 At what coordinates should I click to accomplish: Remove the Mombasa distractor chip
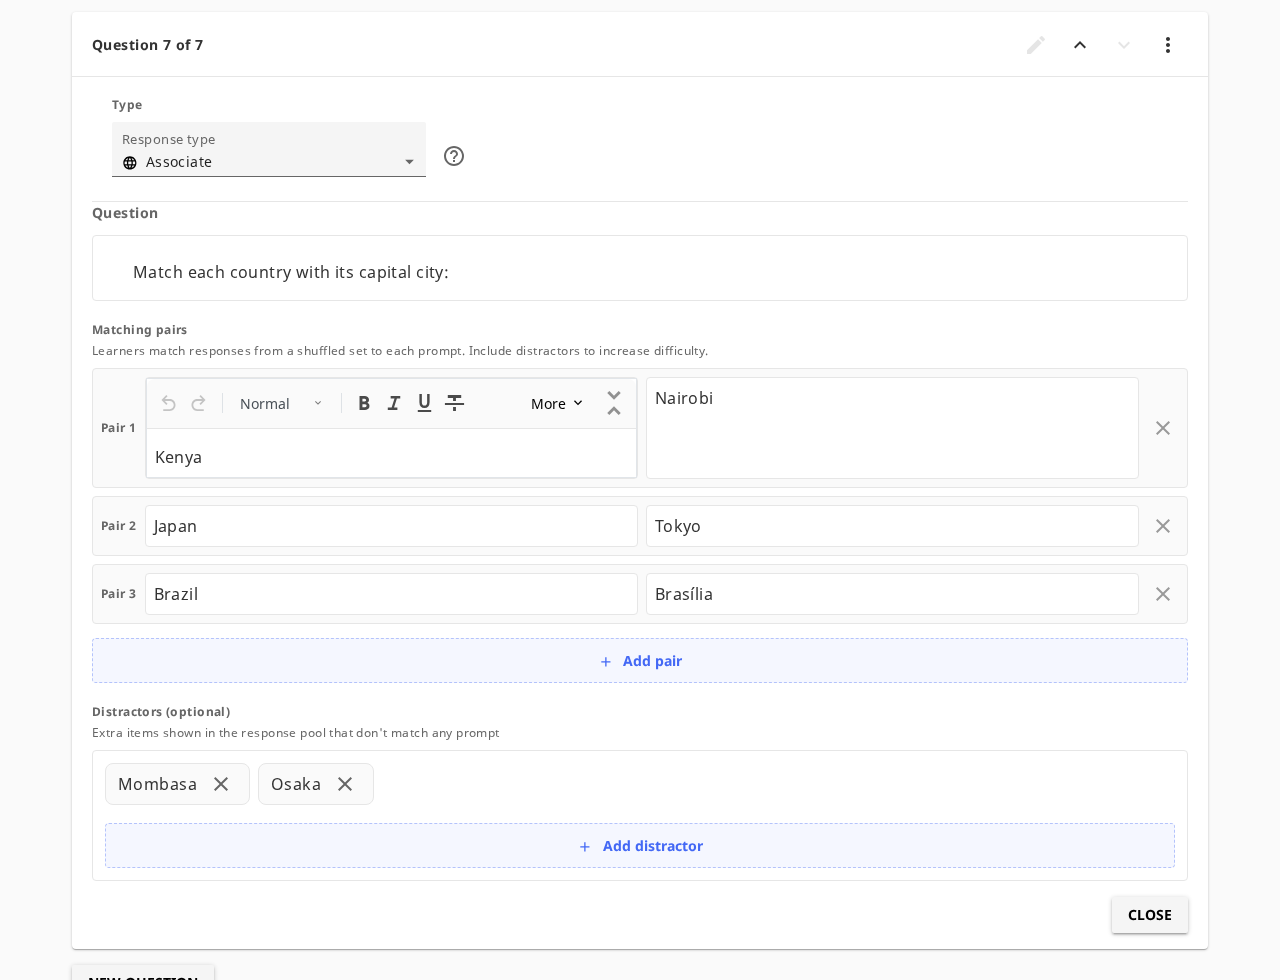coord(221,784)
